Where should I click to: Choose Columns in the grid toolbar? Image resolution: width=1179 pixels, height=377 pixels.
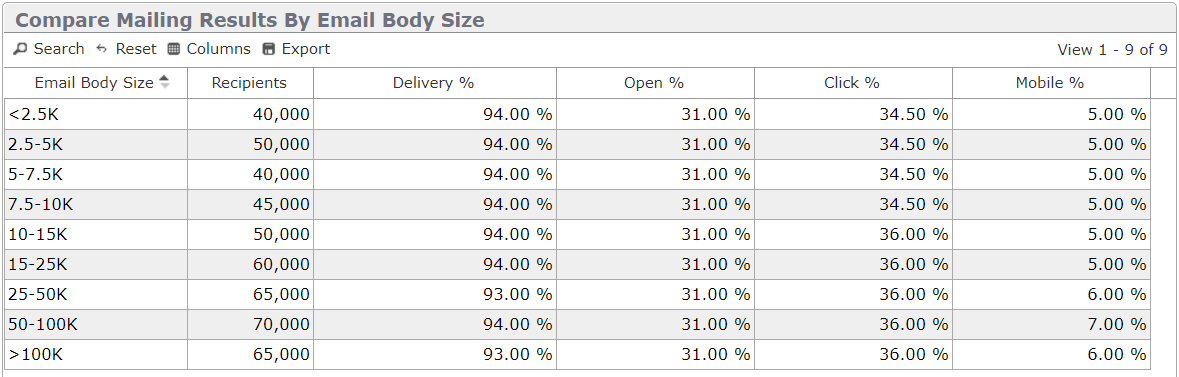[219, 49]
